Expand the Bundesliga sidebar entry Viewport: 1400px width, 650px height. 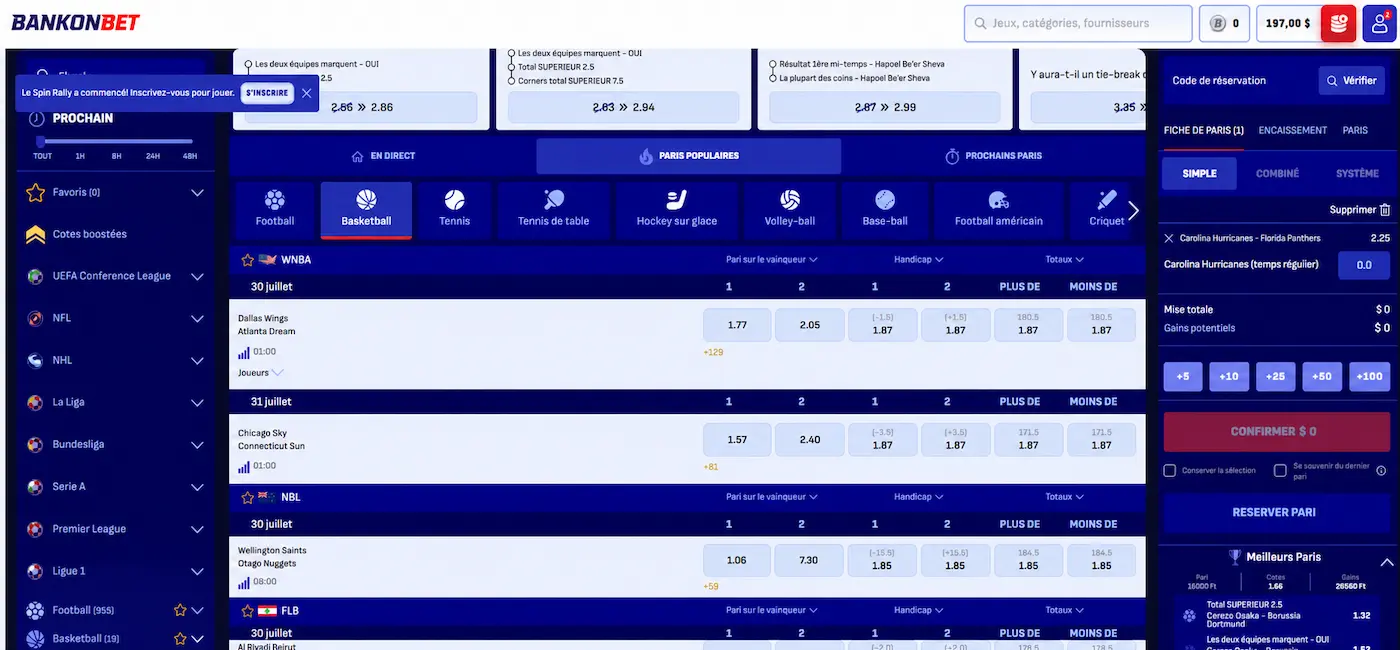pos(197,445)
